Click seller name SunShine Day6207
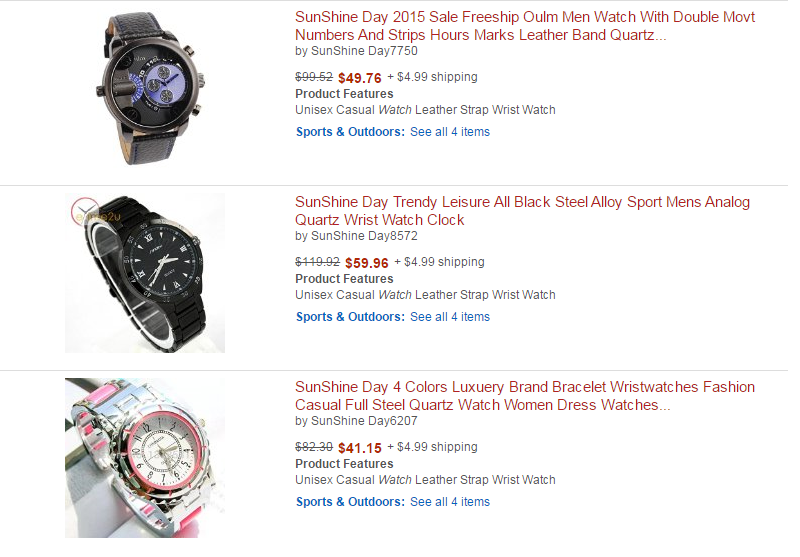This screenshot has height=557, width=800. tap(364, 421)
